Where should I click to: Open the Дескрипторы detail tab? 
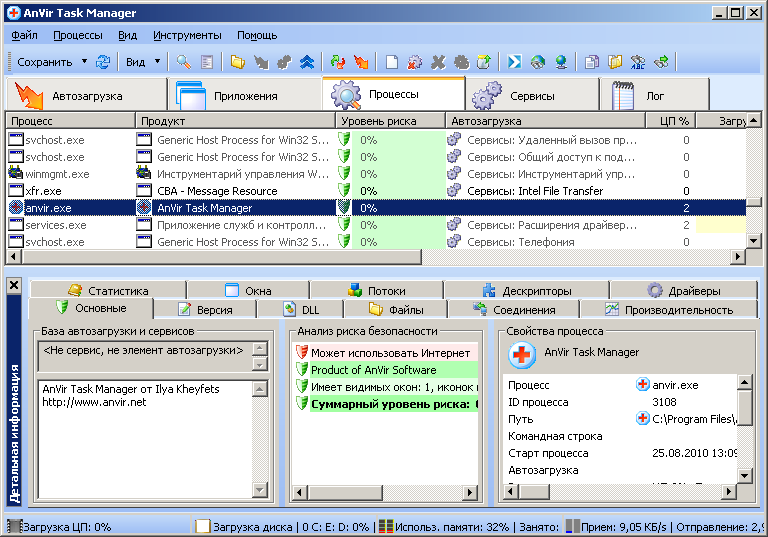click(527, 290)
